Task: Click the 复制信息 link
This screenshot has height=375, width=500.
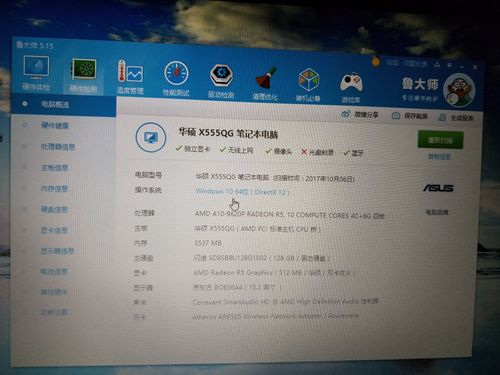Action: coord(439,157)
